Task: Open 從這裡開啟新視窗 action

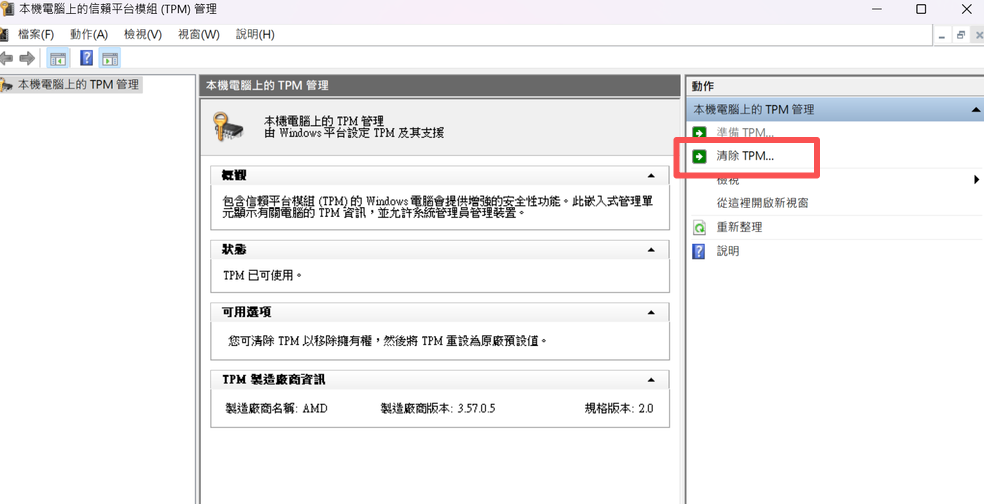Action: pyautogui.click(x=762, y=203)
